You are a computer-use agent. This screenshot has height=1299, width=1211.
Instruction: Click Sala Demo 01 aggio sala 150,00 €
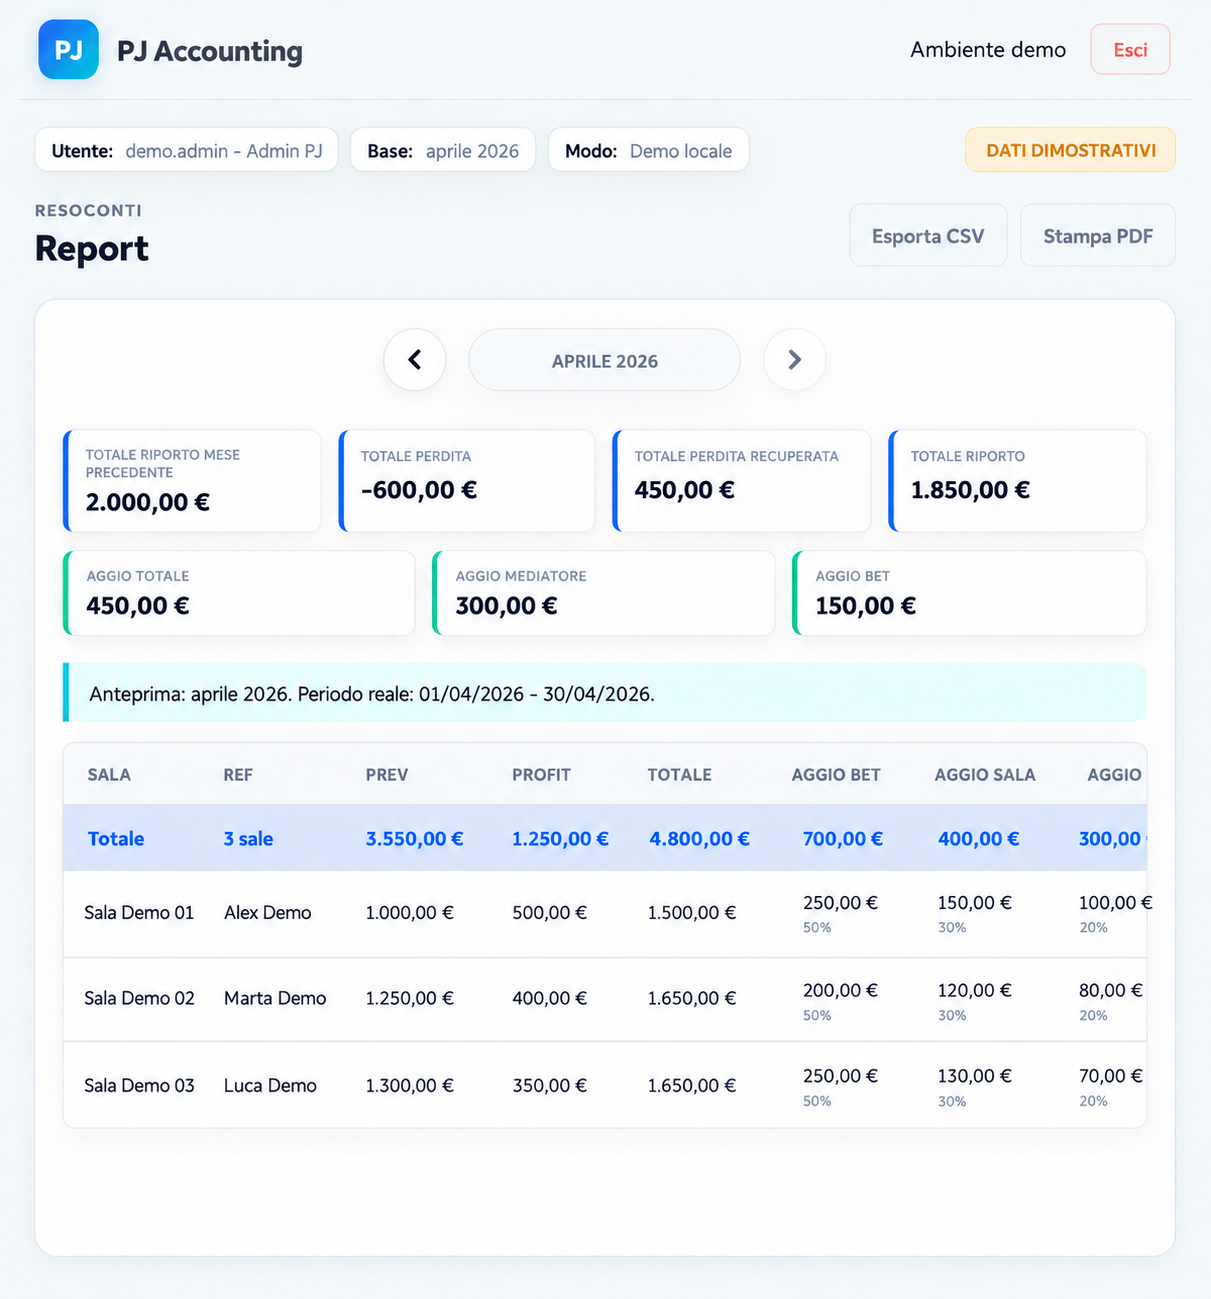[x=974, y=902]
